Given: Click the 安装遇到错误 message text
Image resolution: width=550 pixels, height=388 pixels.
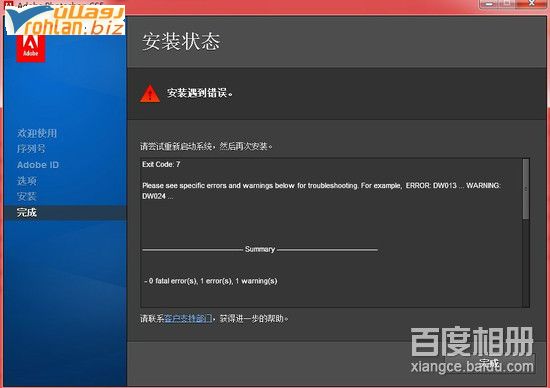Looking at the screenshot, I should pos(200,93).
